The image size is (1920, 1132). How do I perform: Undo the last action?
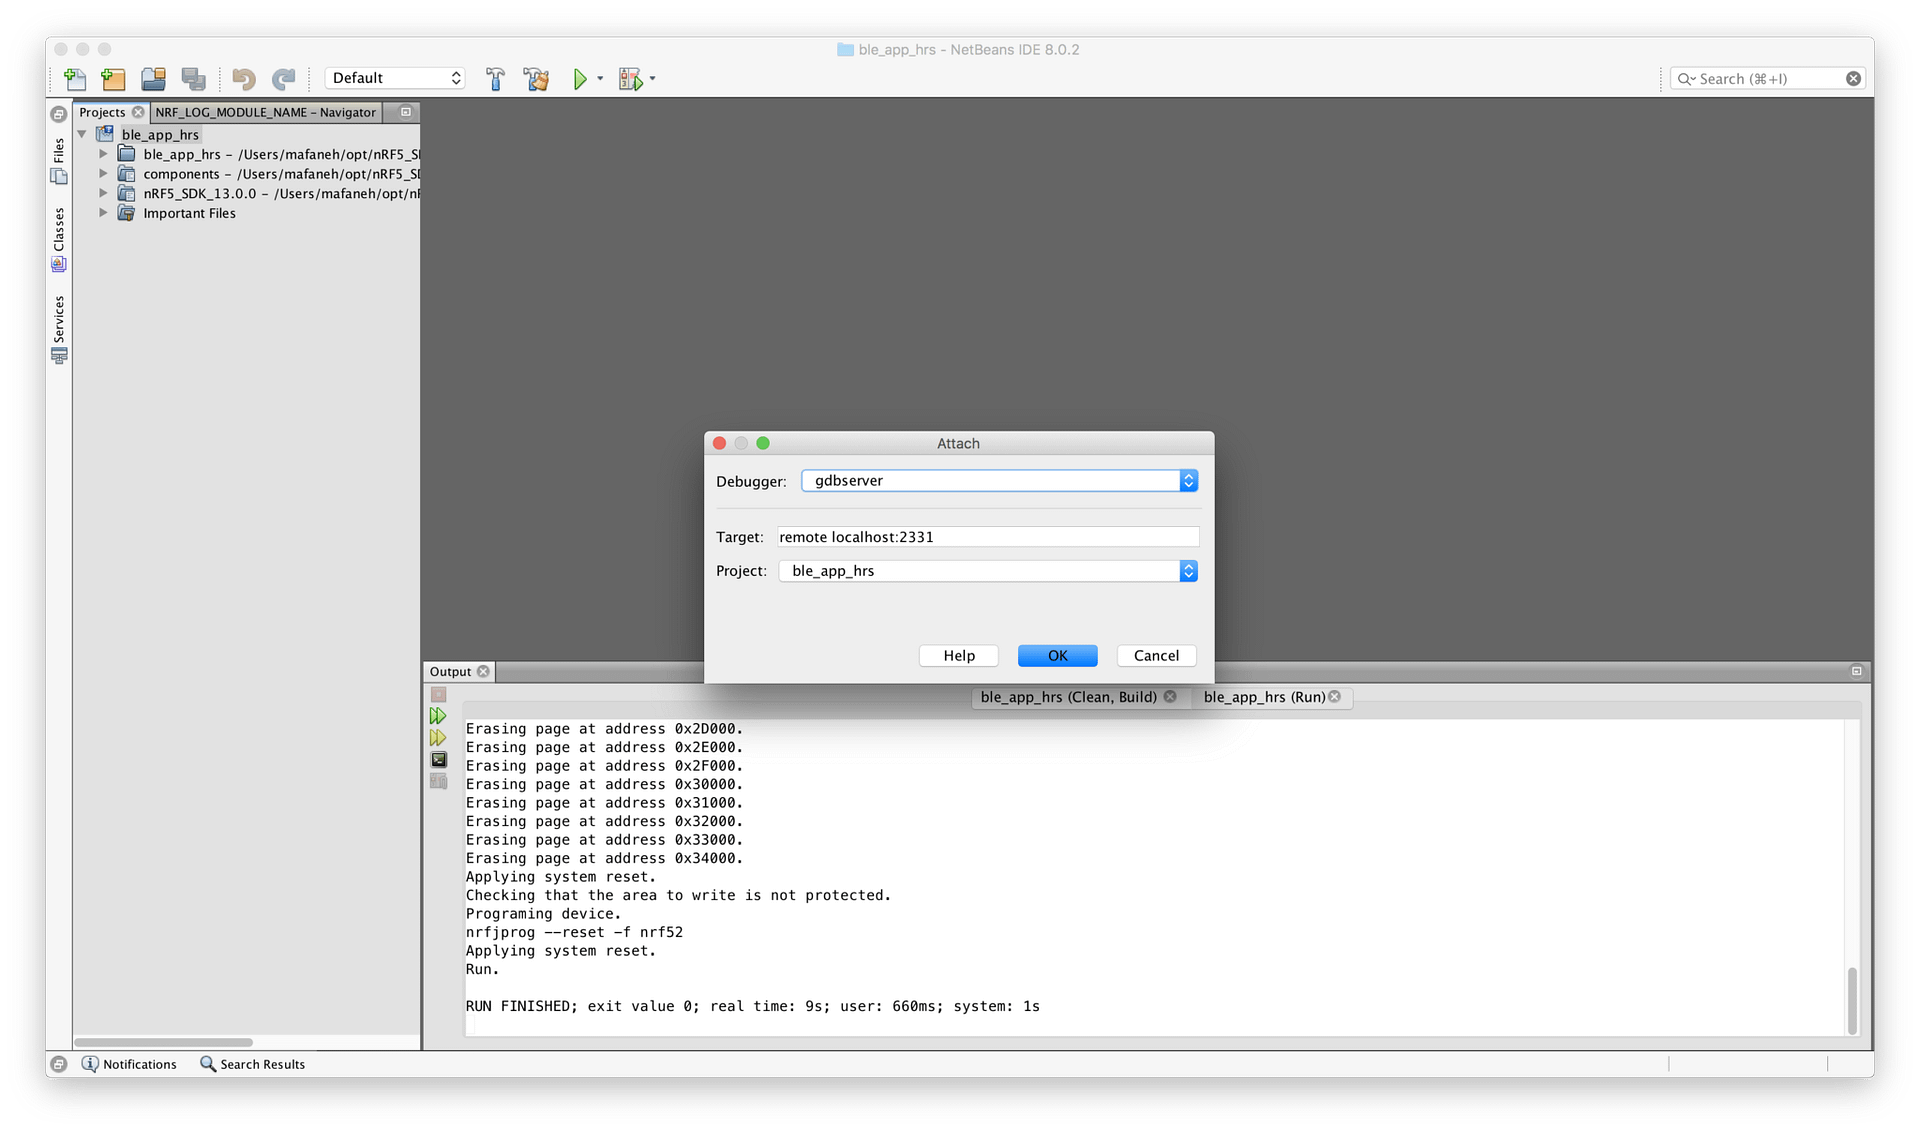[x=242, y=79]
